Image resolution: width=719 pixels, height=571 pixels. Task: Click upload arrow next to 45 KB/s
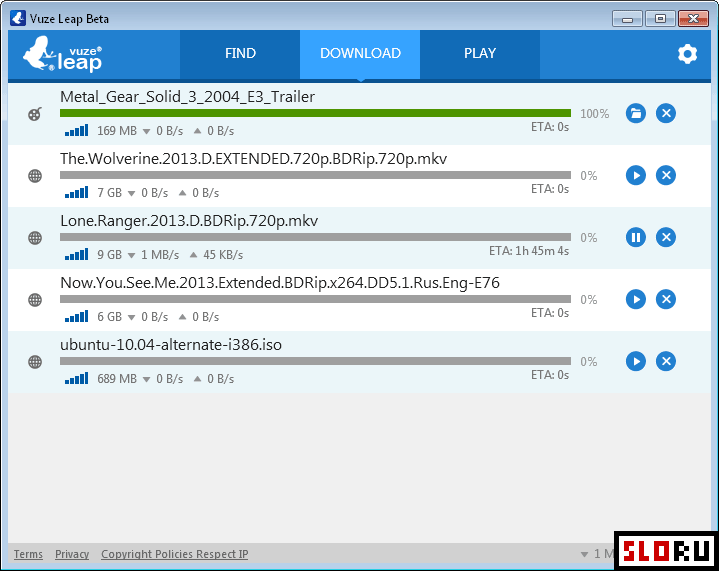pos(194,254)
